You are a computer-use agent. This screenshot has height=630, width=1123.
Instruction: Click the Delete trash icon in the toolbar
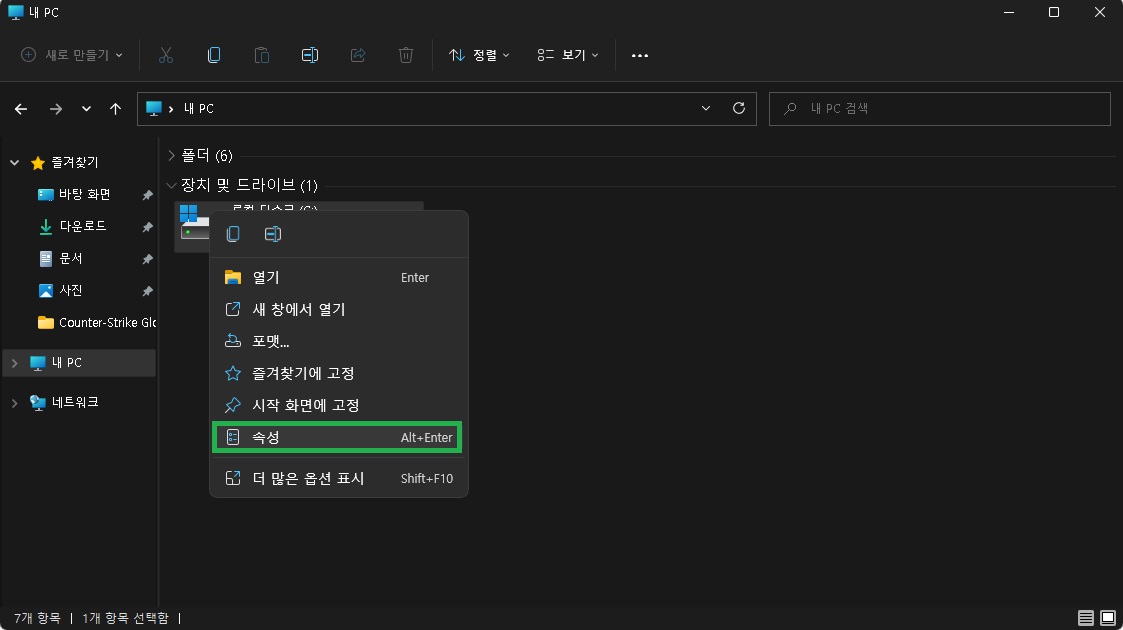point(405,55)
